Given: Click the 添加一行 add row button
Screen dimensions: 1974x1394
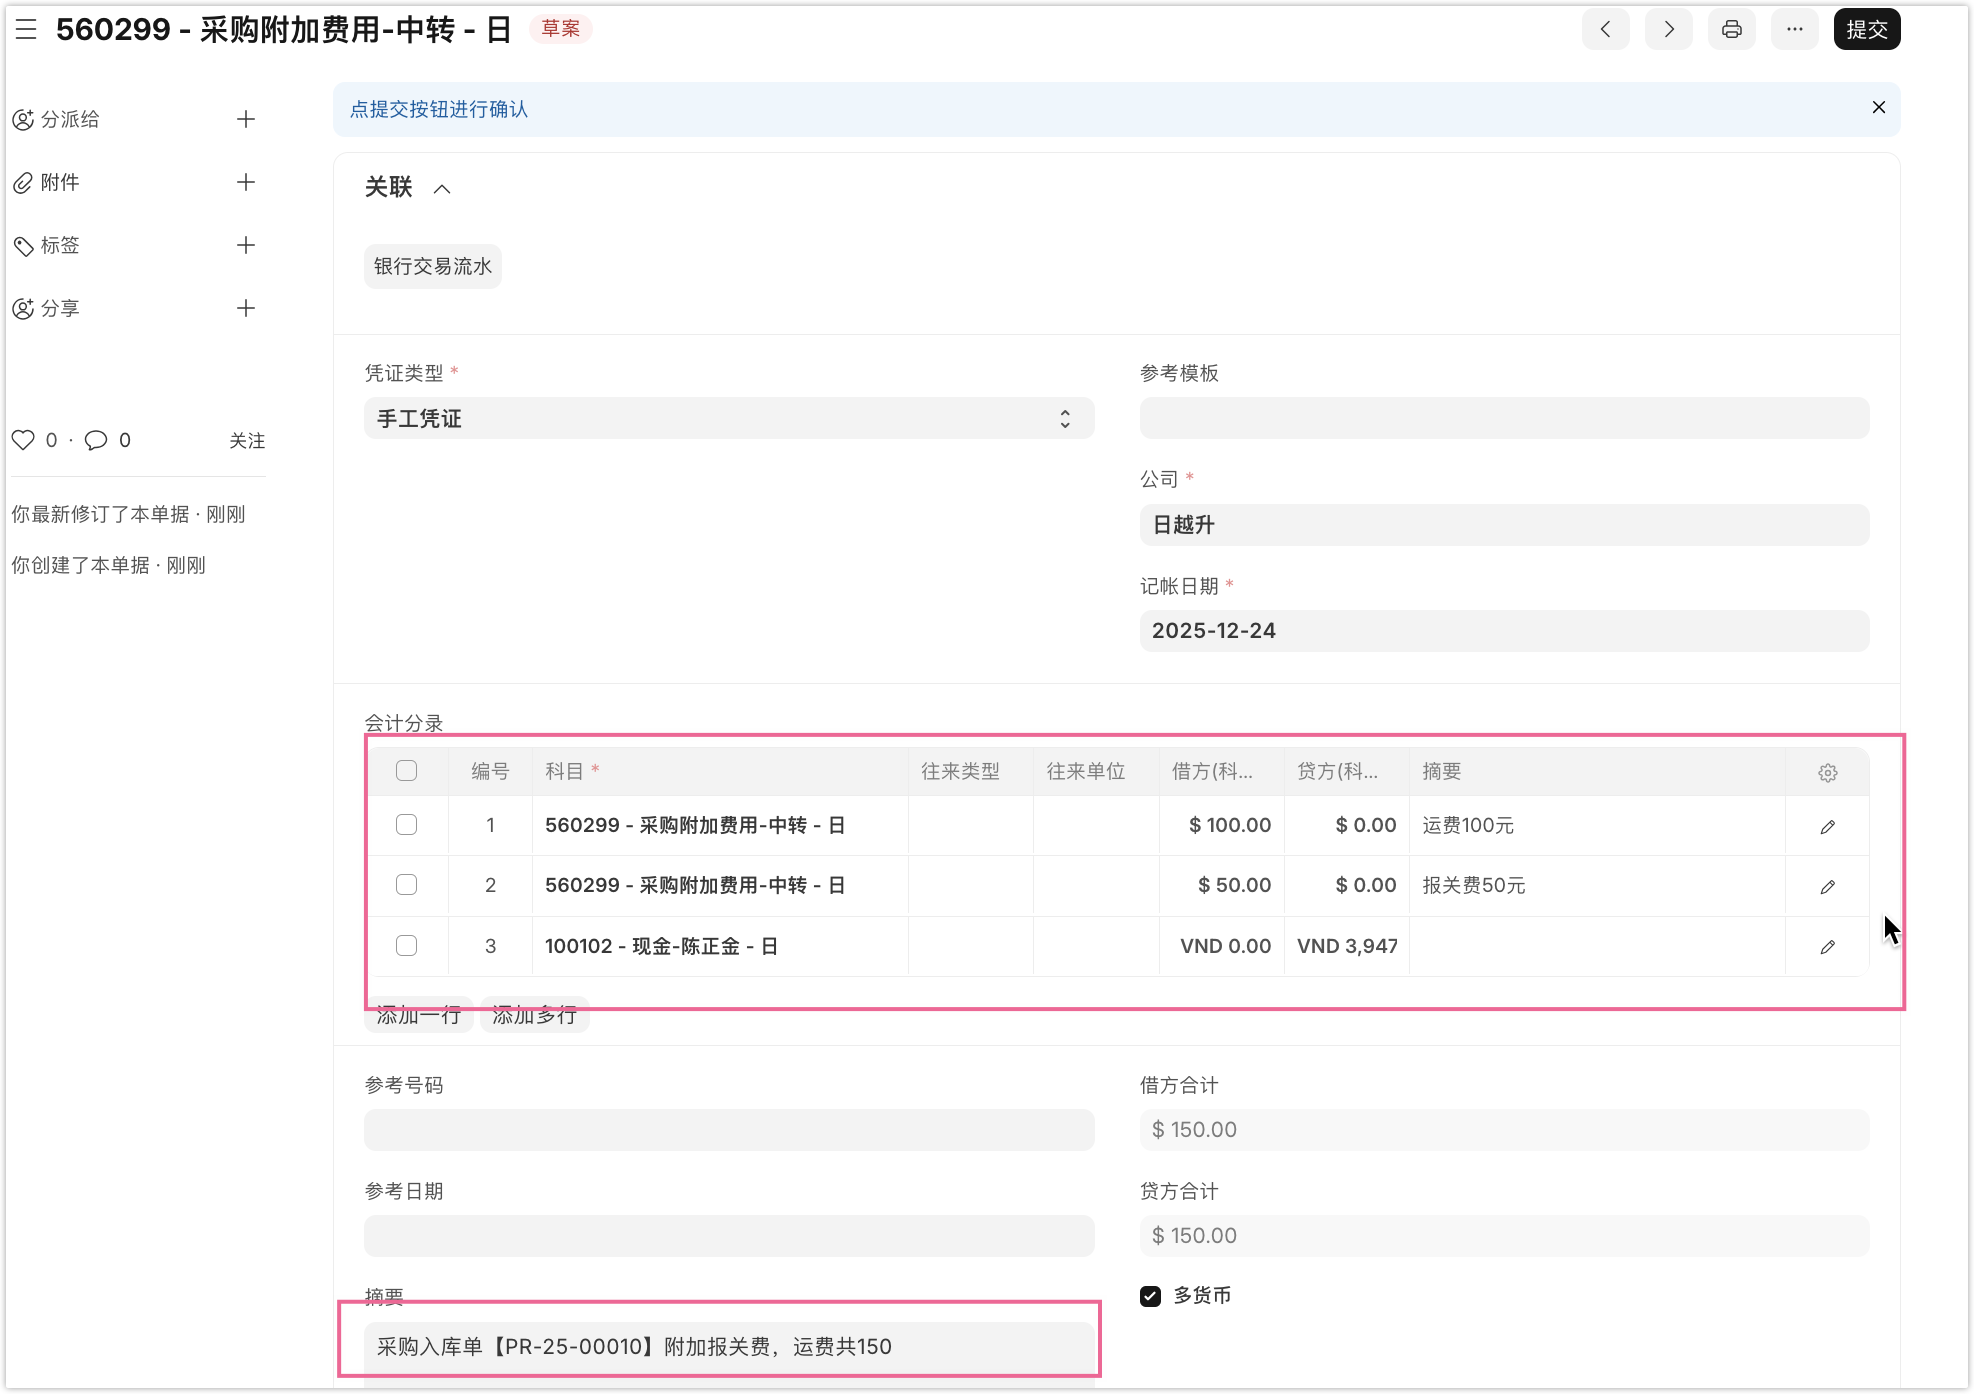Looking at the screenshot, I should 418,1017.
